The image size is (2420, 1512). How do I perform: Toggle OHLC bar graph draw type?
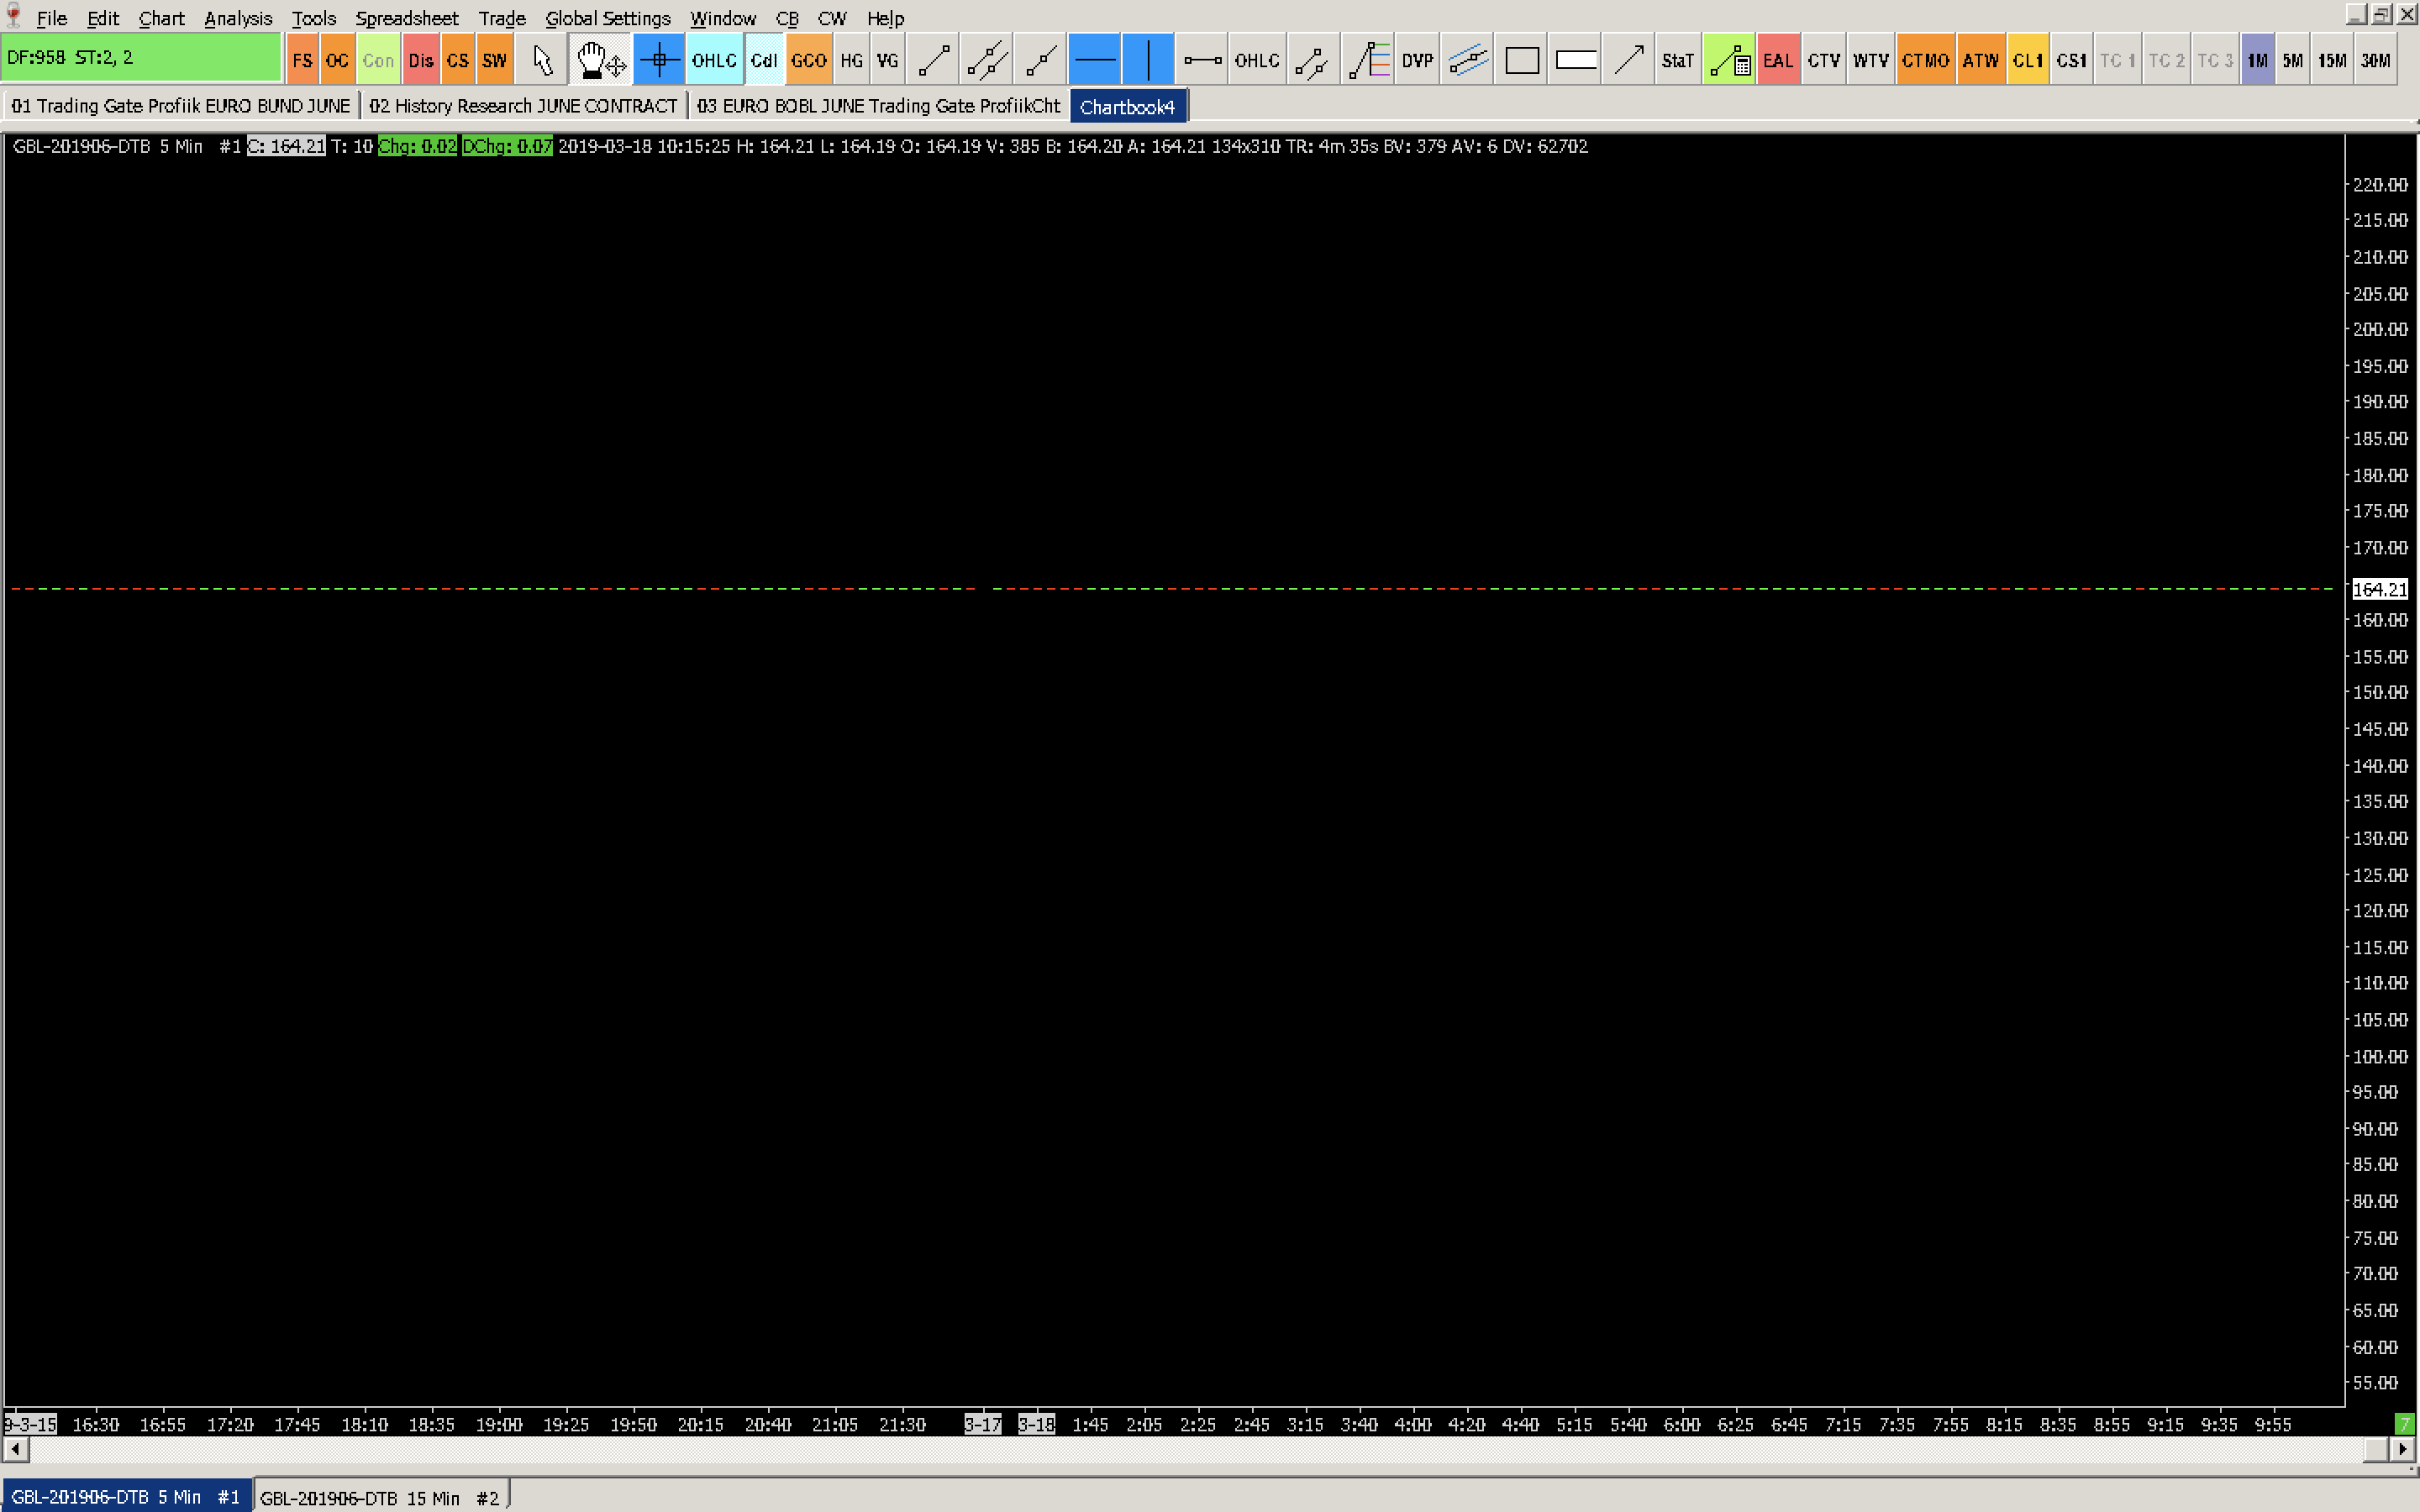(x=713, y=60)
